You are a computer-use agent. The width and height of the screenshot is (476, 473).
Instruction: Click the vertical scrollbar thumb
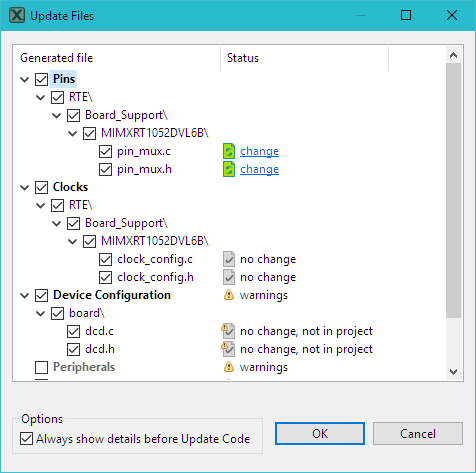[453, 190]
